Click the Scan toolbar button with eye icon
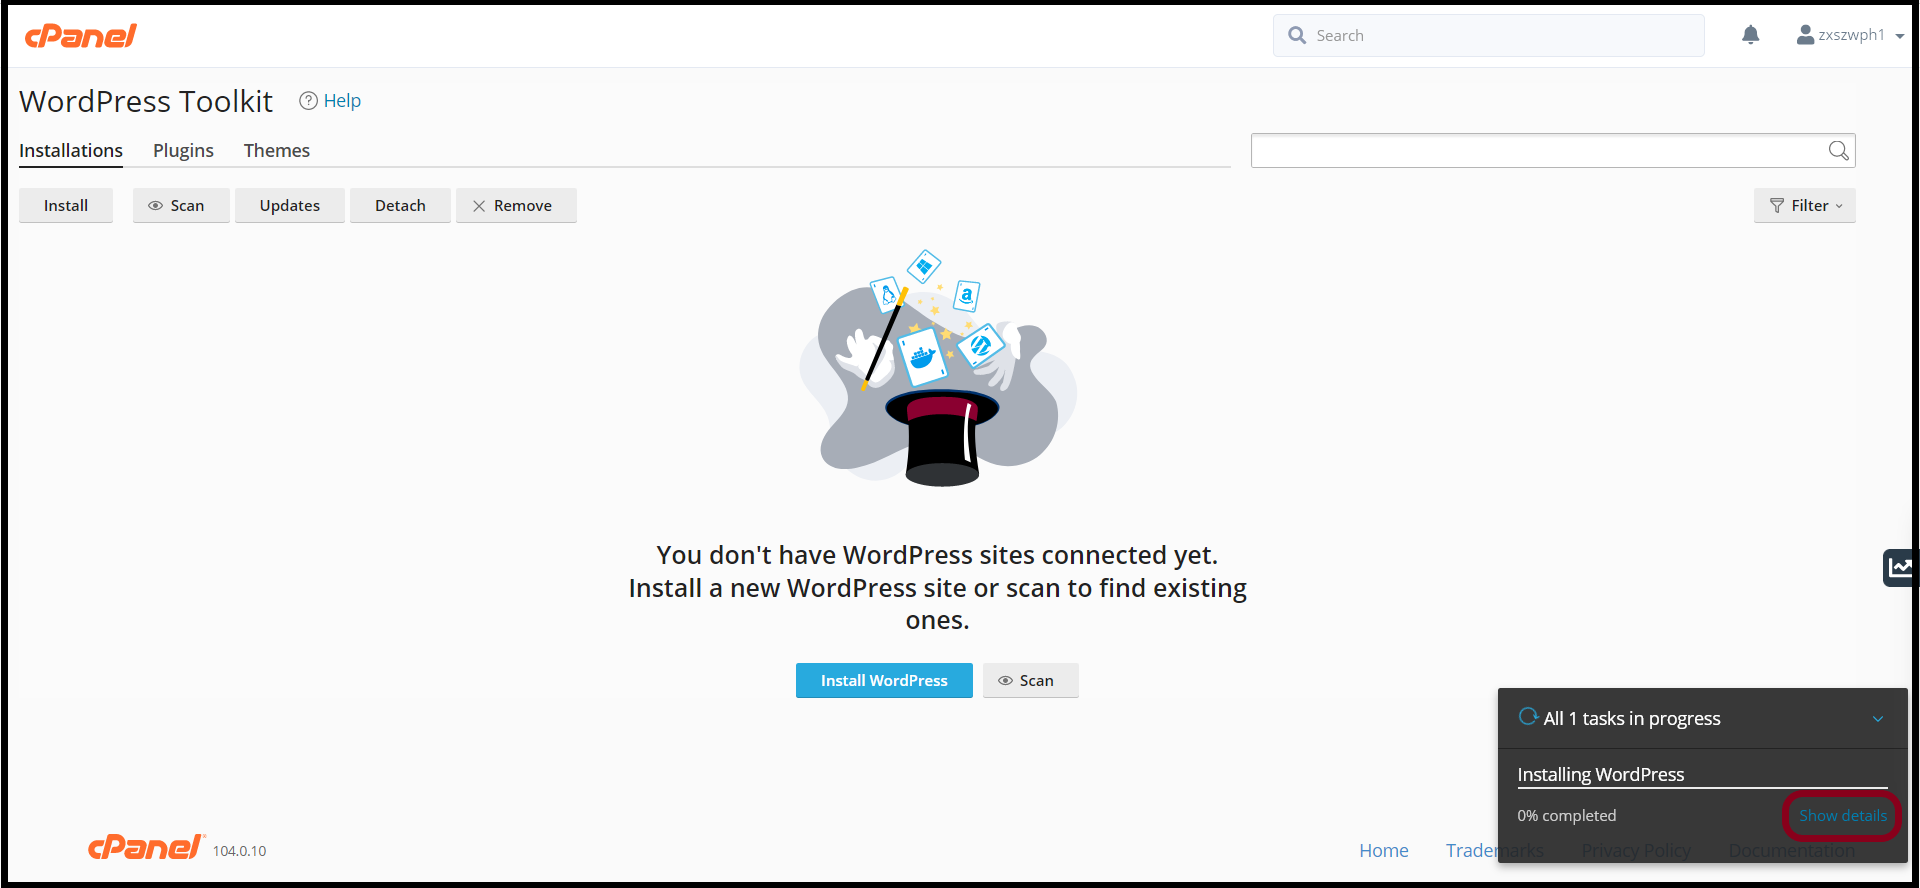This screenshot has height=888, width=1920. point(181,205)
